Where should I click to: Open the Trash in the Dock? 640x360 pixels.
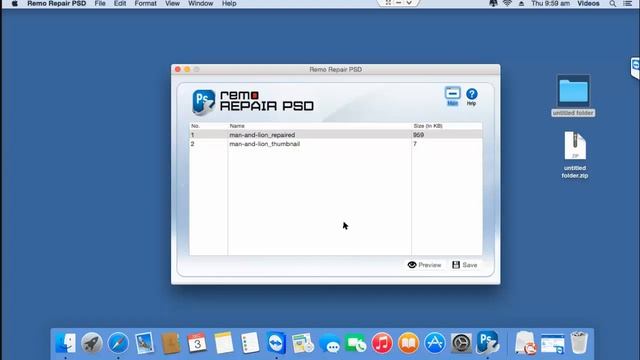coord(579,342)
